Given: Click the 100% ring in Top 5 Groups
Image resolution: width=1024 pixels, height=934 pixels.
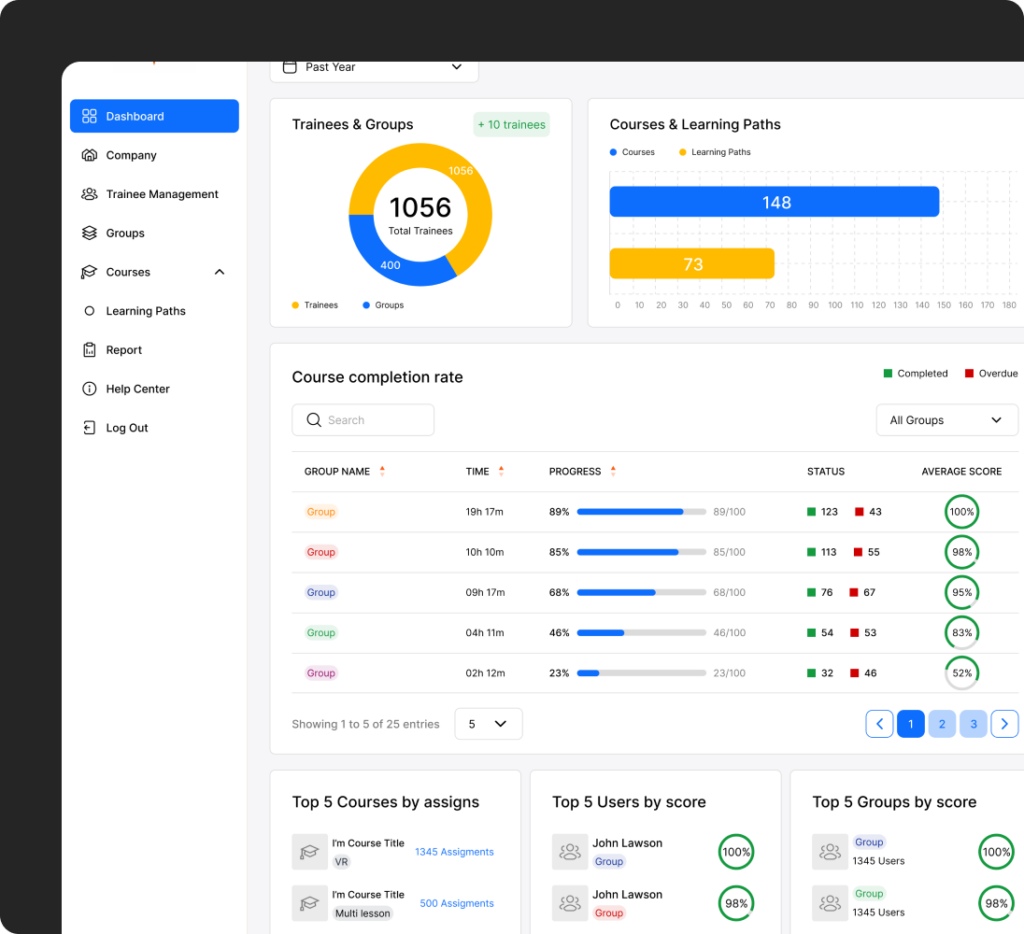Looking at the screenshot, I should click(997, 852).
